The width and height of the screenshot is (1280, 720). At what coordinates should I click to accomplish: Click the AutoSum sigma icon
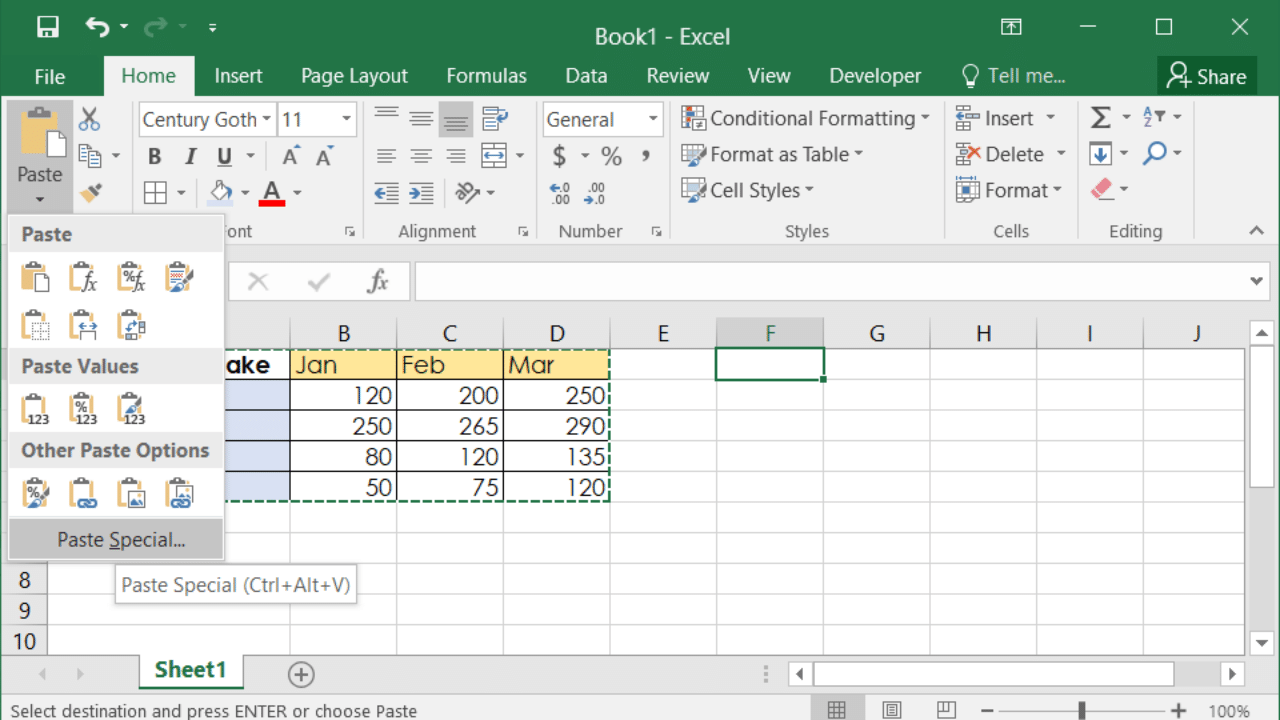pyautogui.click(x=1100, y=118)
